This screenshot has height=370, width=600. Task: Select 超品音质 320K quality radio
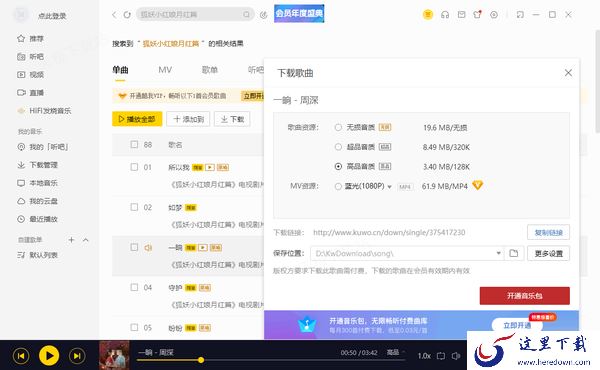click(x=338, y=147)
